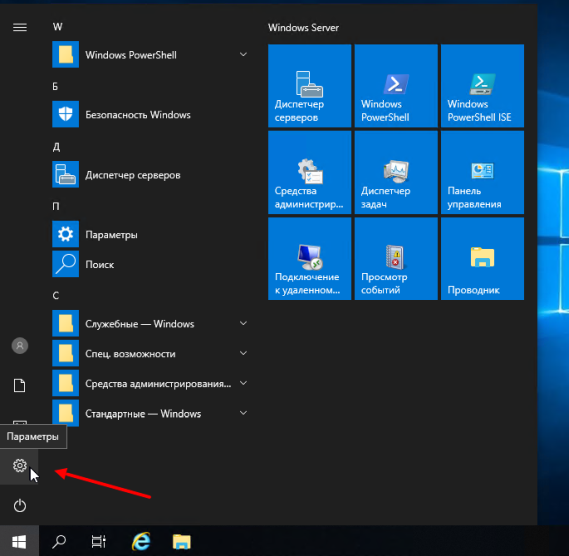
Task: Click the letter Д section header
Action: (56, 147)
